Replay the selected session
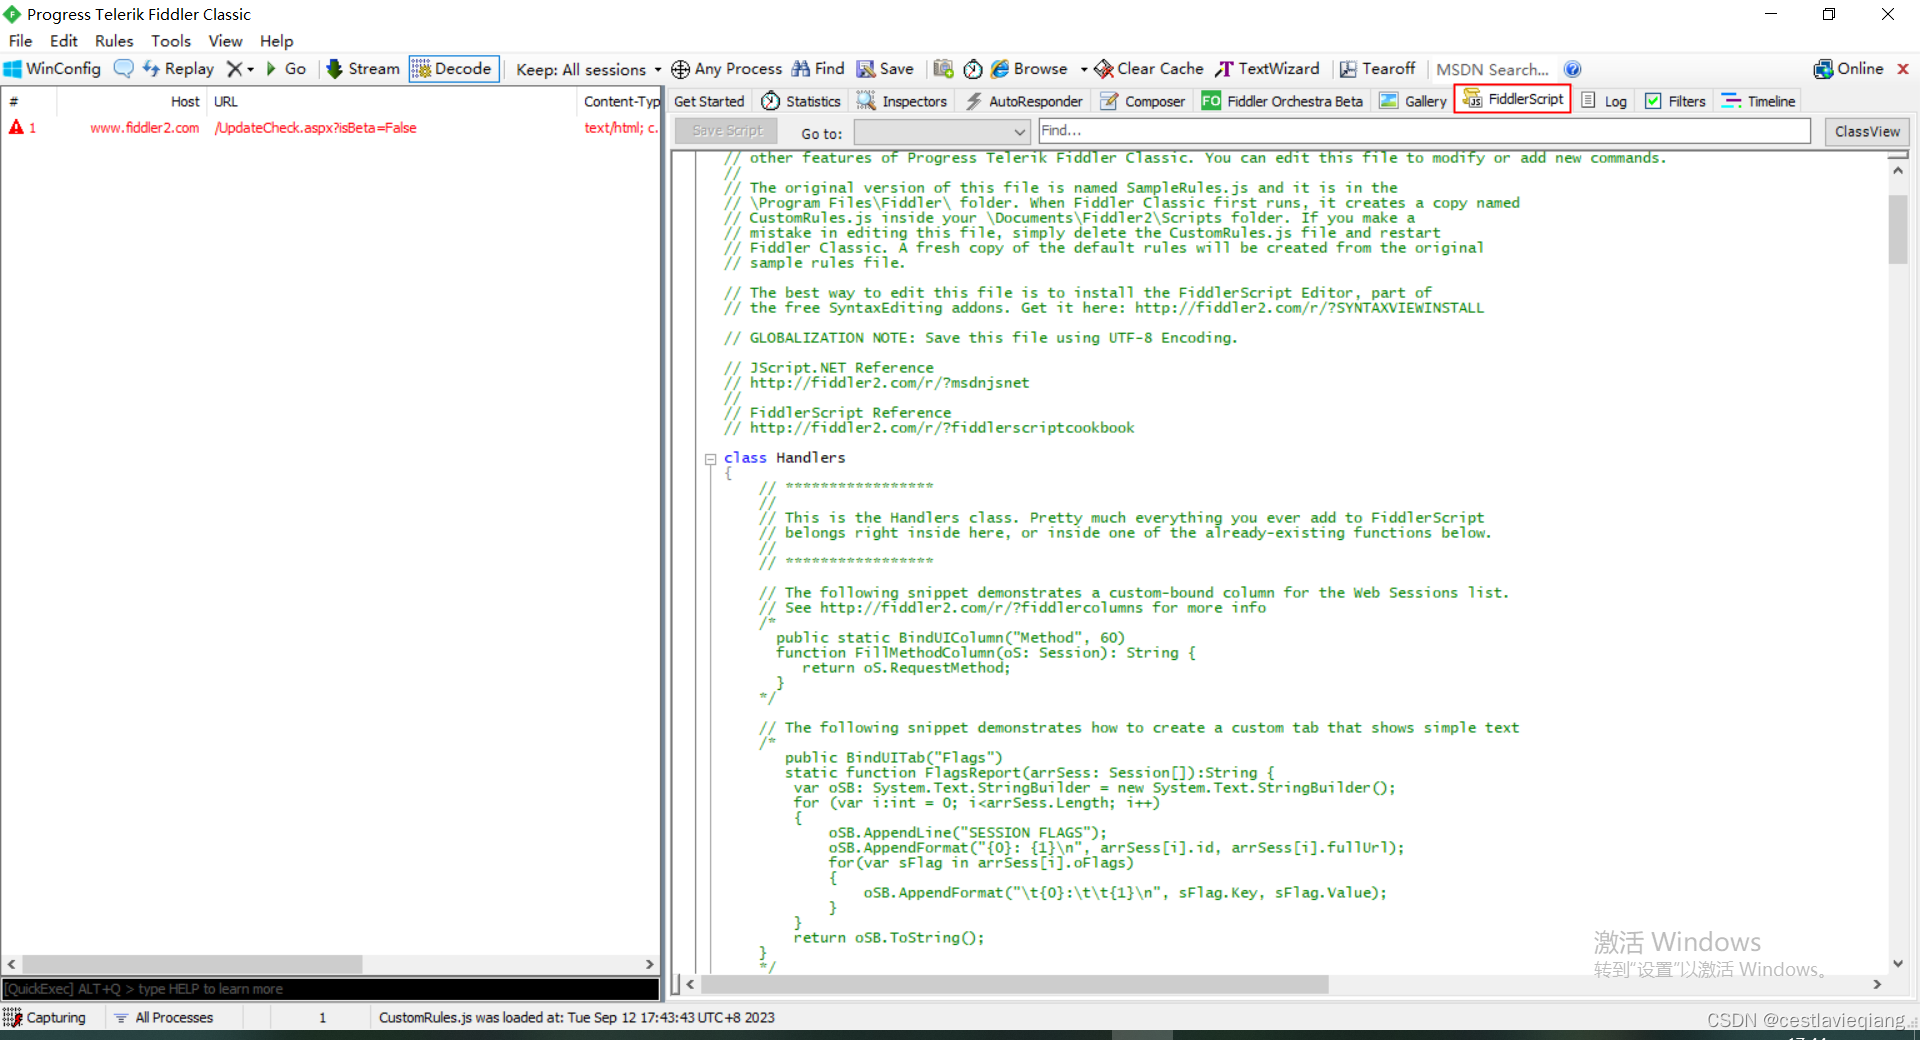Screen dimensions: 1920x1040 [180, 68]
